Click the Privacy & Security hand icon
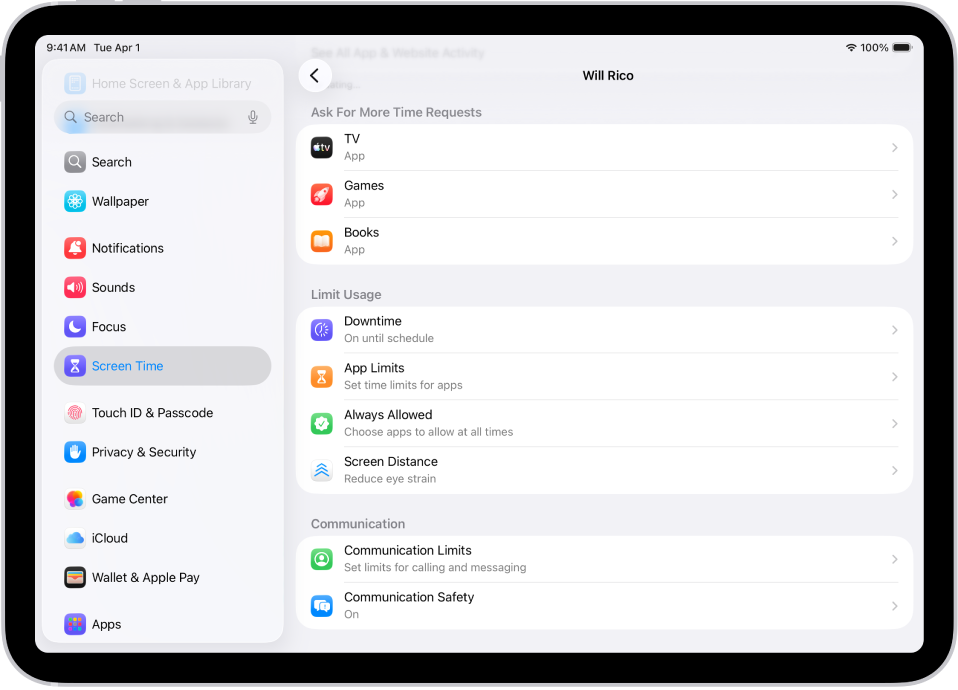Screen dimensions: 958x690 [75, 452]
